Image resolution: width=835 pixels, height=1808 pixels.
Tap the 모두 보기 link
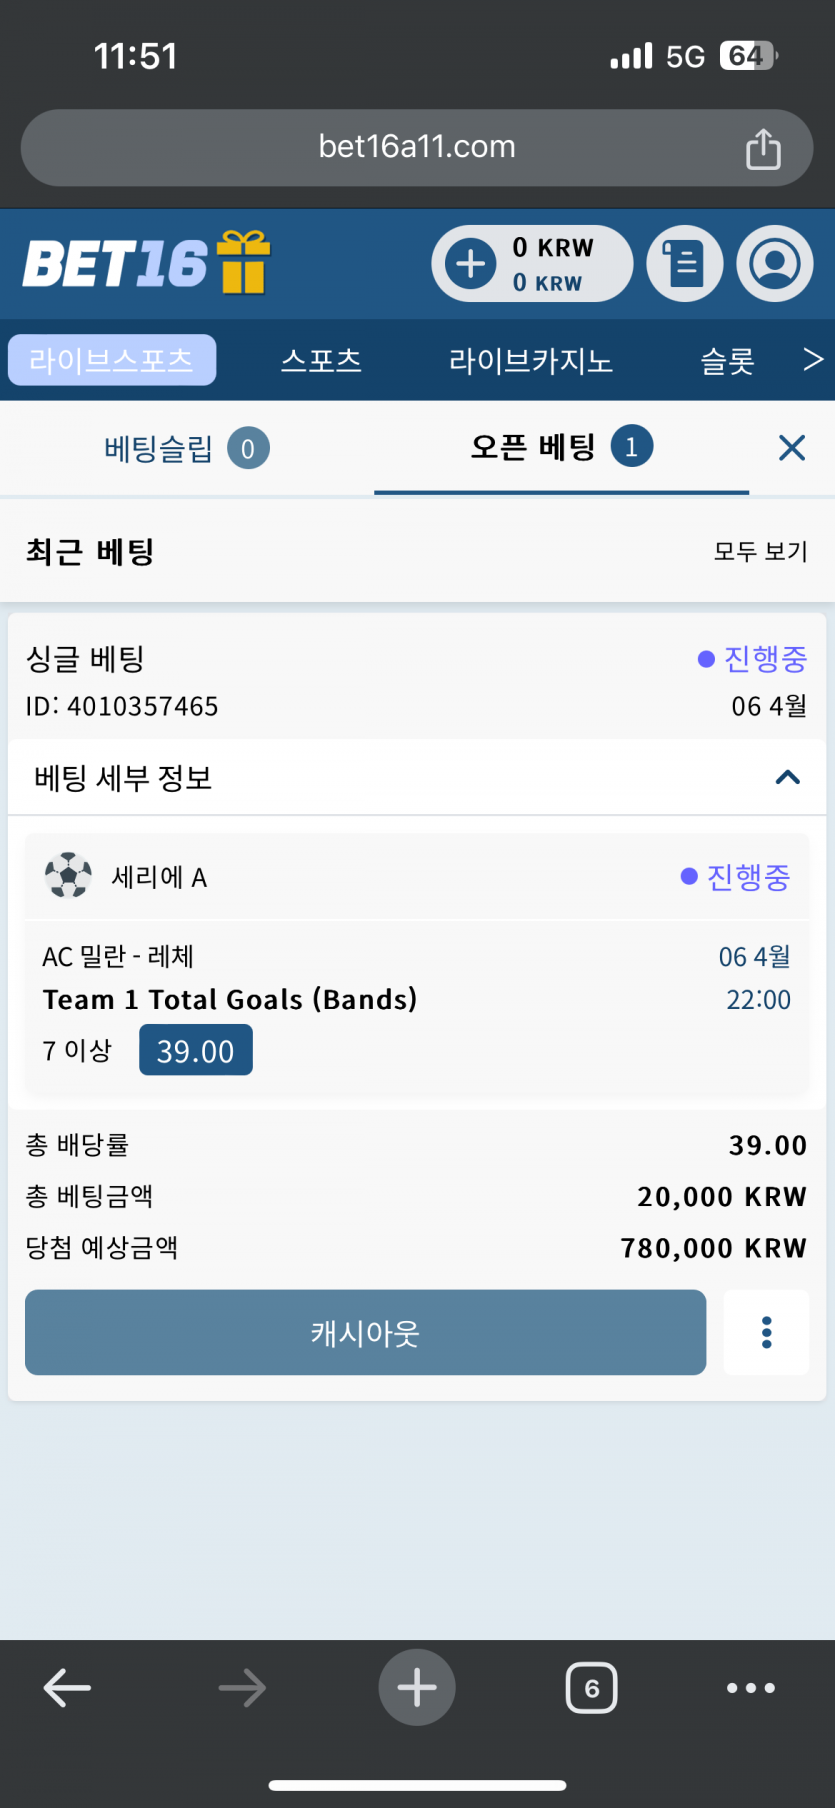(760, 551)
